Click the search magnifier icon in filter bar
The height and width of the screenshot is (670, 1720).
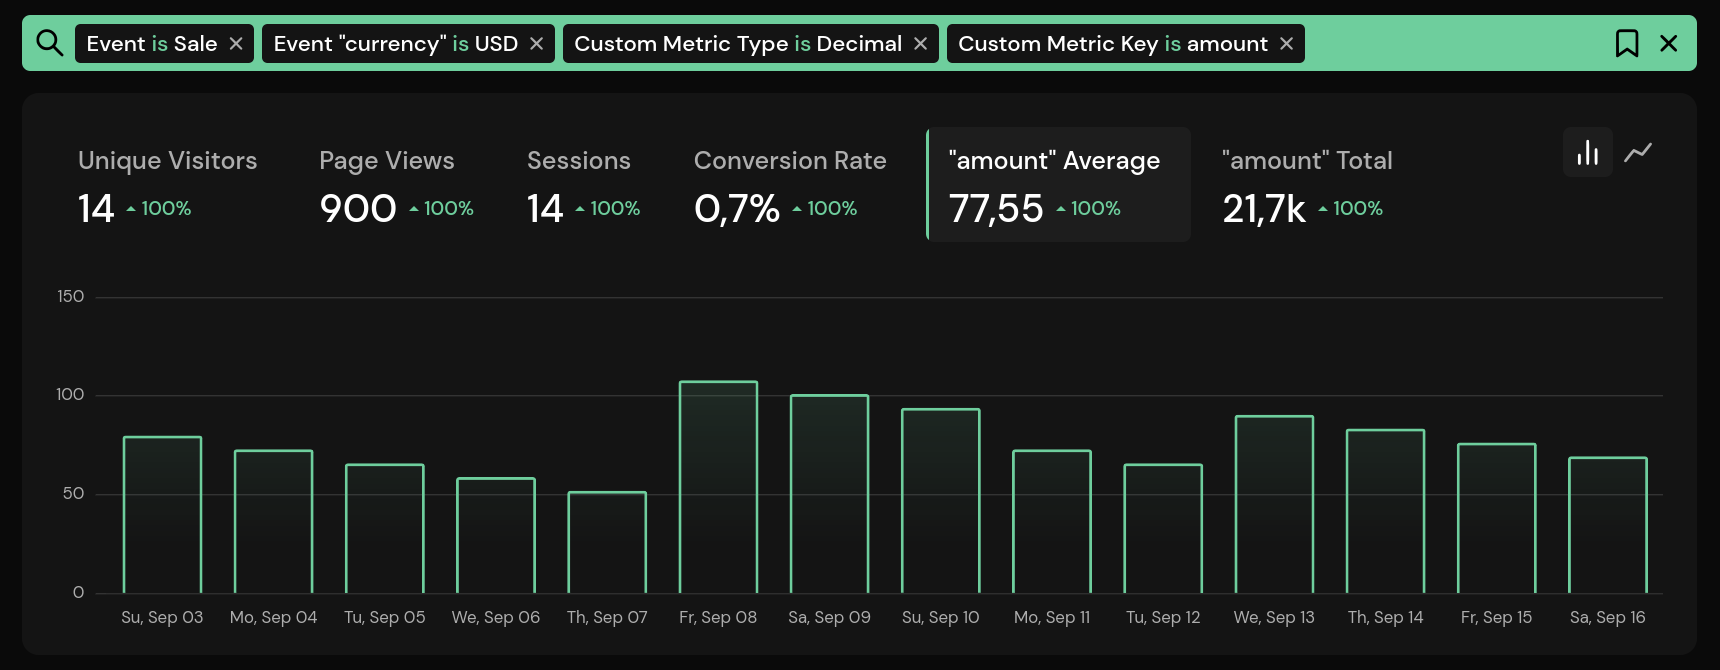click(49, 43)
